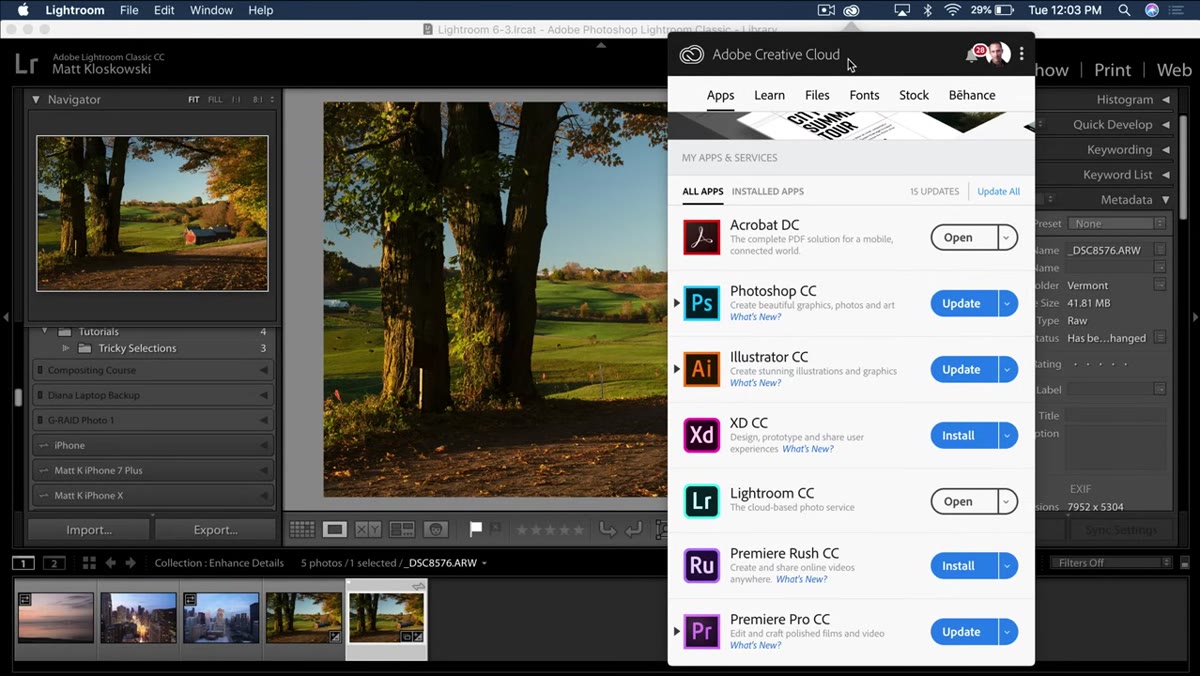The width and height of the screenshot is (1200, 676).
Task: Expand the Histogram panel
Action: click(1165, 100)
